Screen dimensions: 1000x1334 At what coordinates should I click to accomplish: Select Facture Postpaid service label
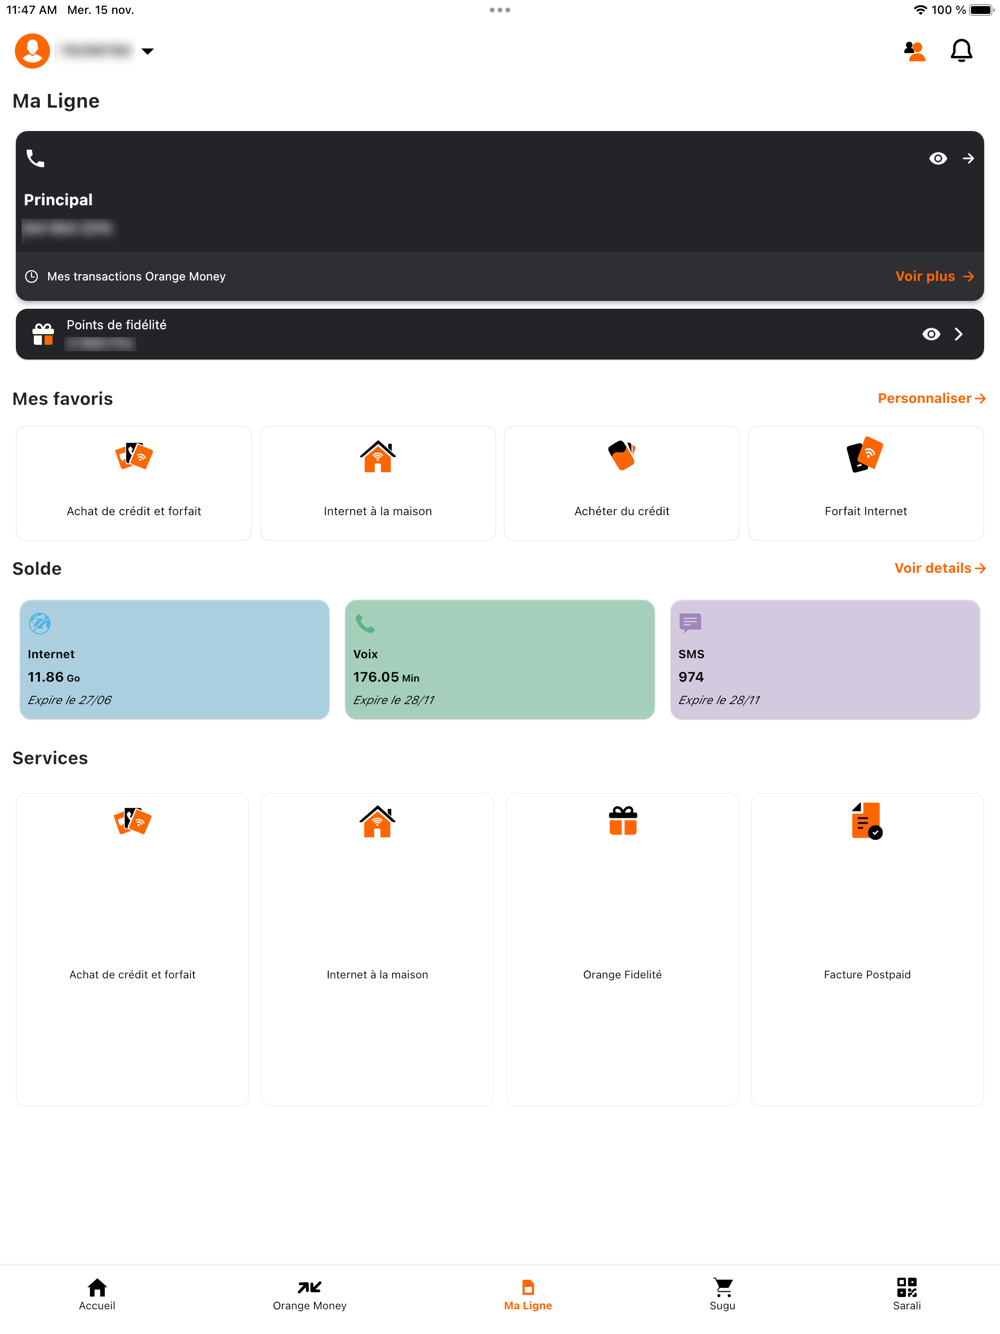click(867, 975)
